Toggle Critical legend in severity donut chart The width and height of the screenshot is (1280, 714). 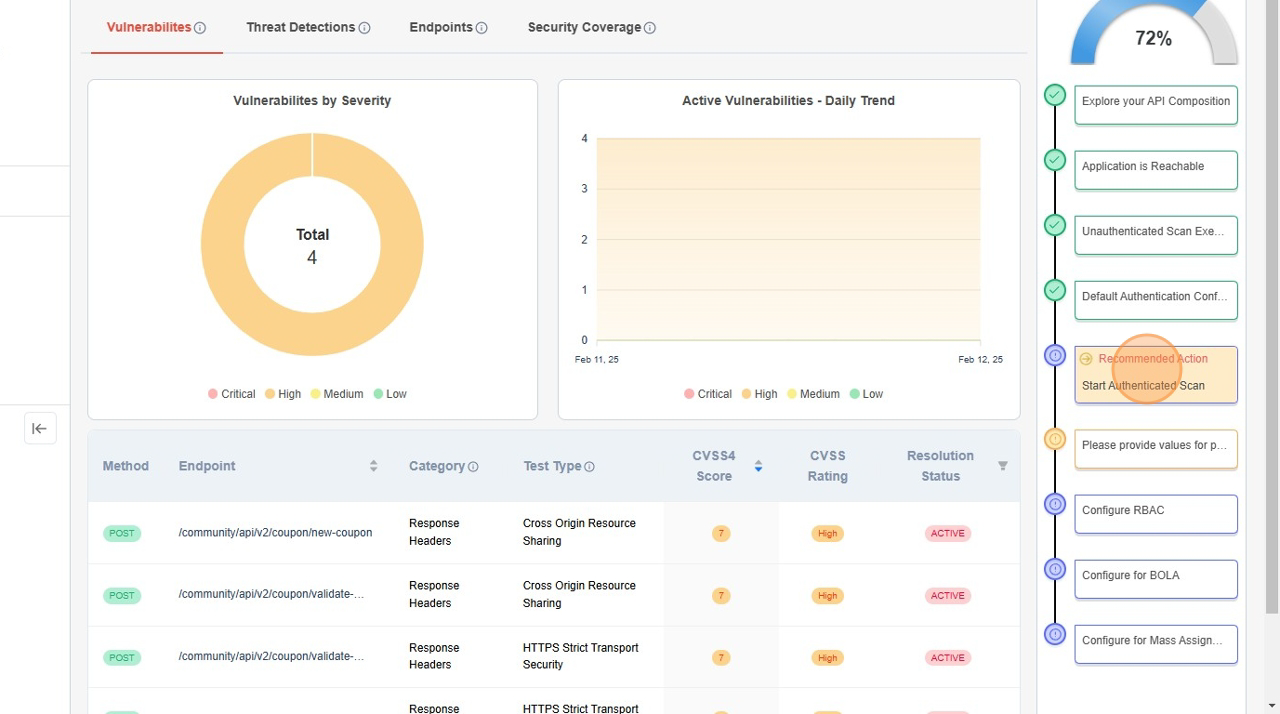coord(231,394)
